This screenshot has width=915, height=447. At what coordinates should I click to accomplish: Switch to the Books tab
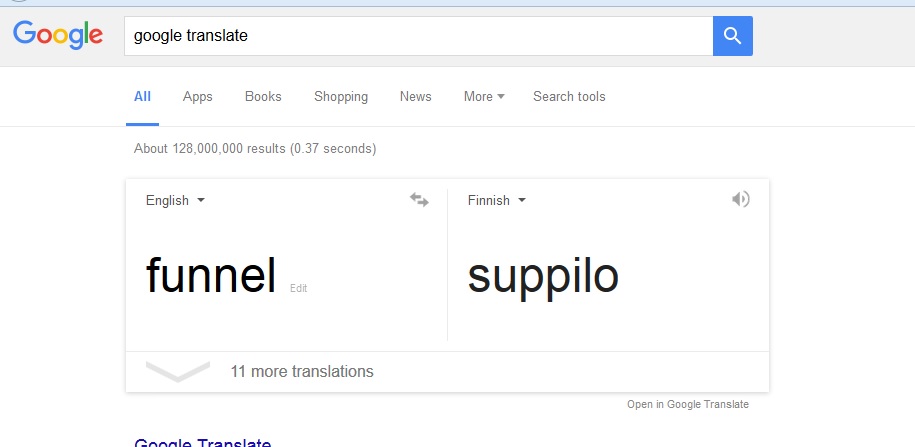click(263, 97)
